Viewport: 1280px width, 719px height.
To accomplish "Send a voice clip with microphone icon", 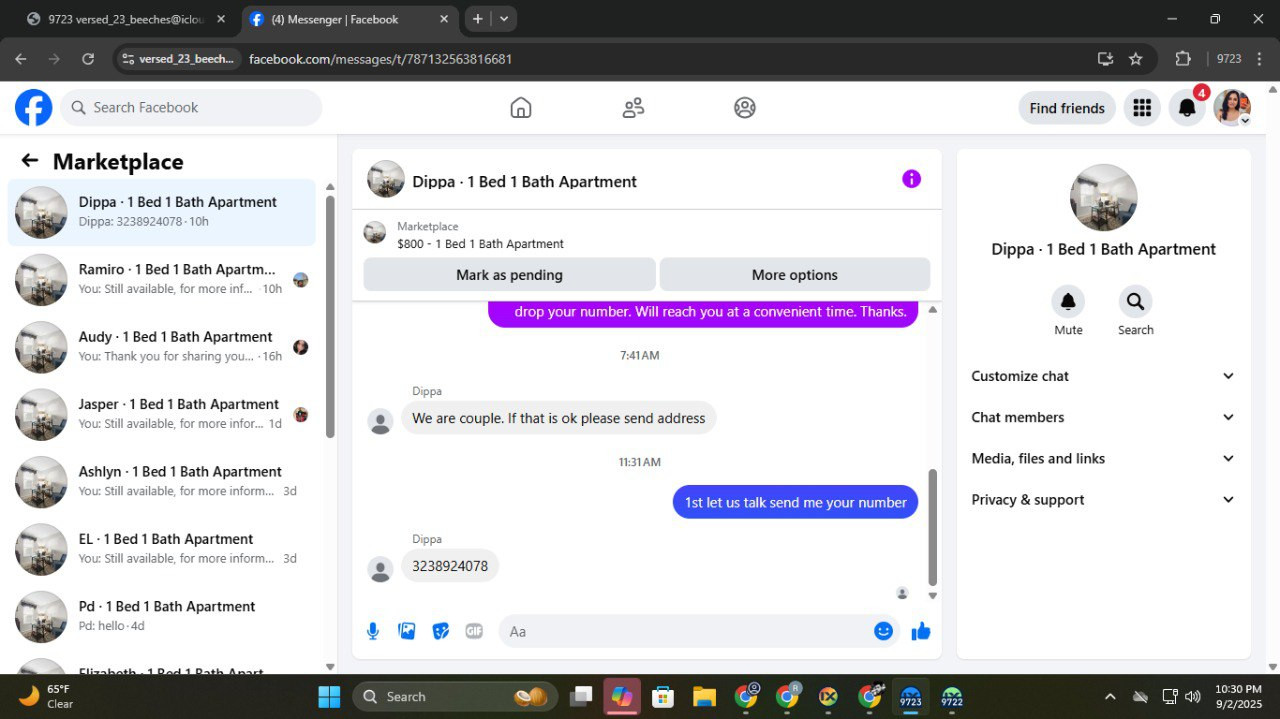I will tap(373, 631).
